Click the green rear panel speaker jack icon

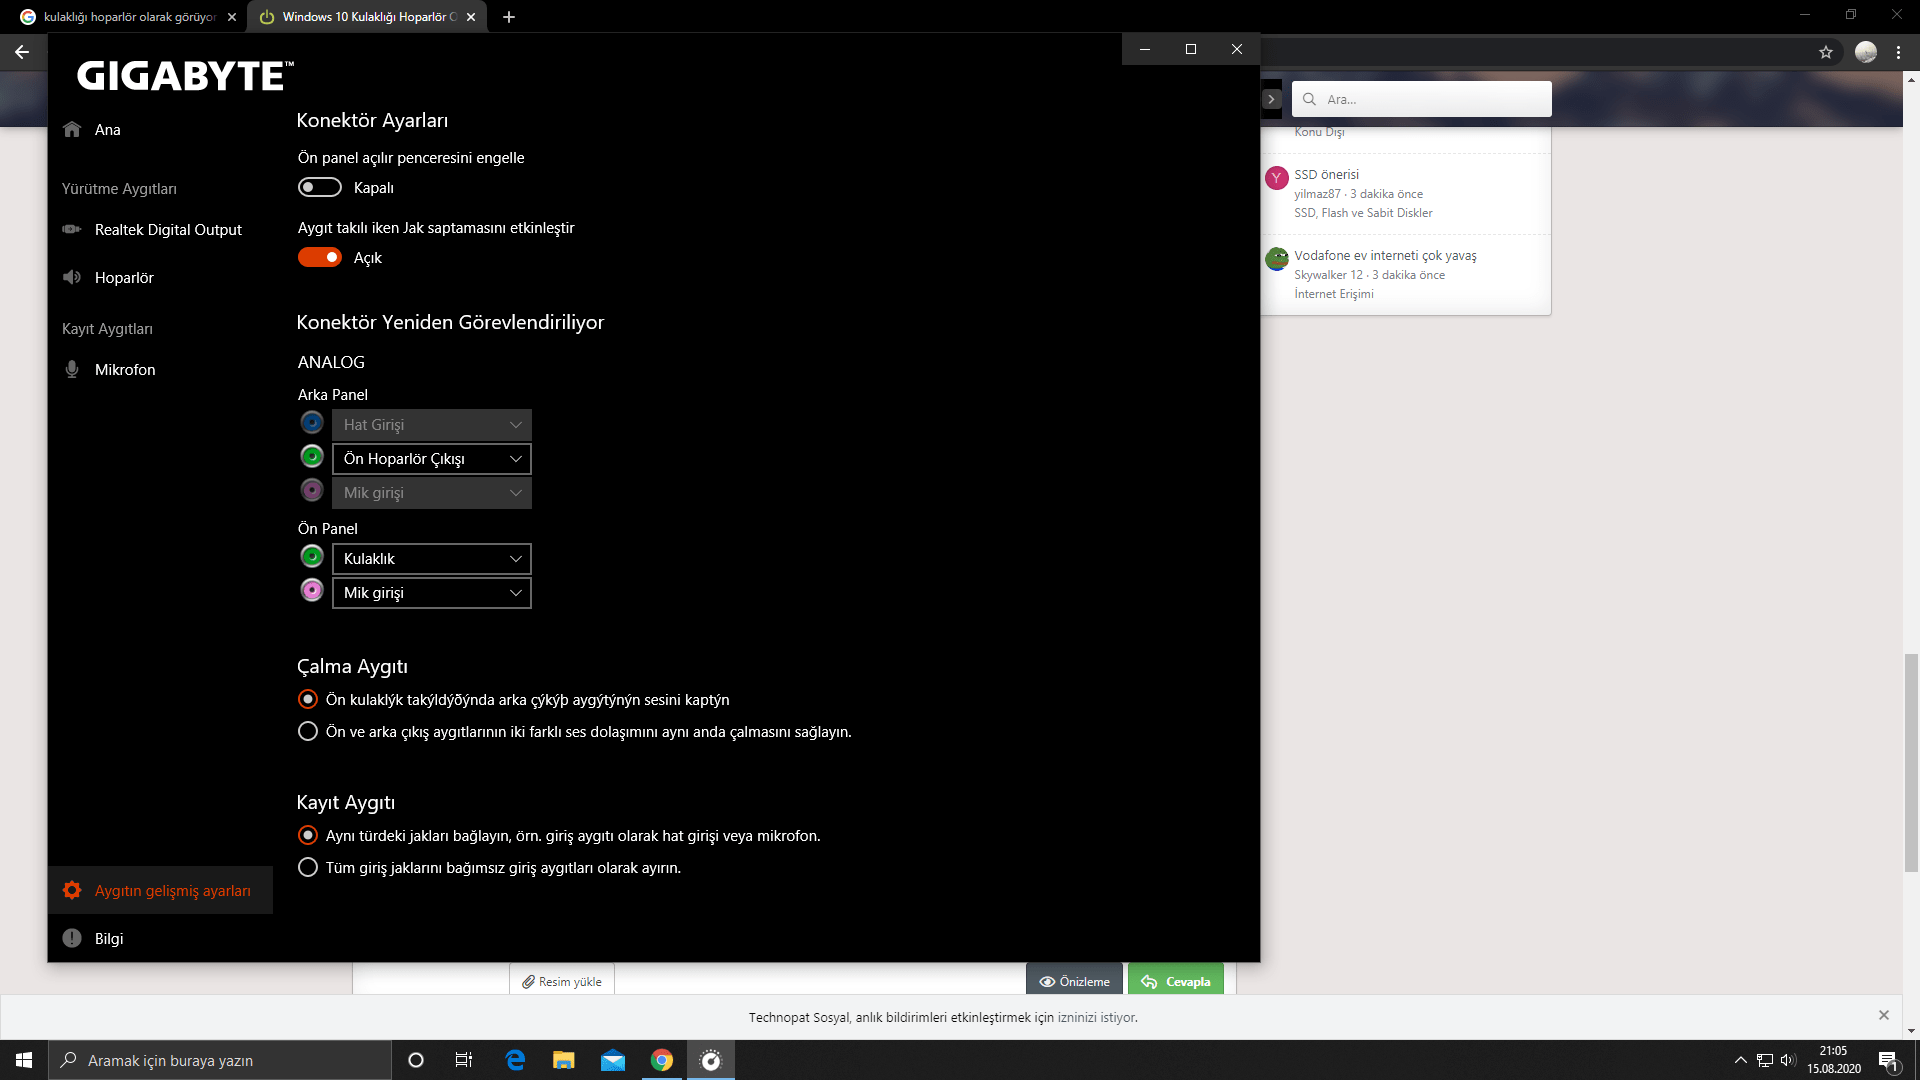[312, 457]
